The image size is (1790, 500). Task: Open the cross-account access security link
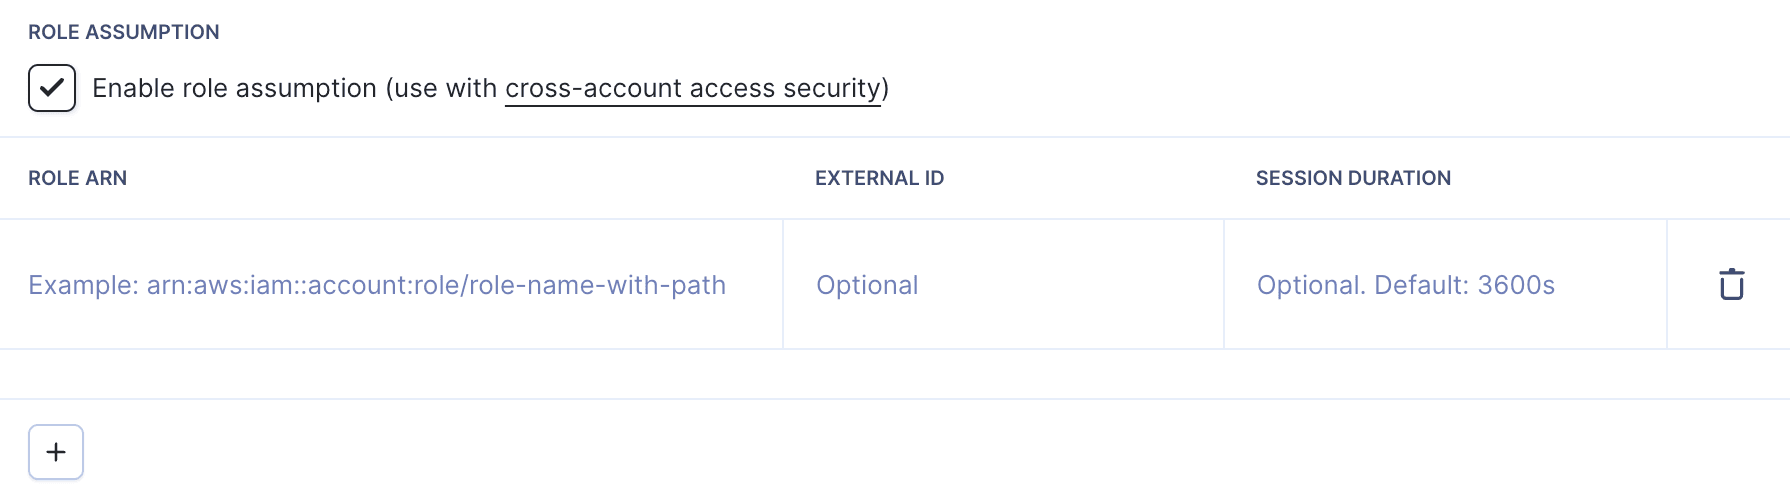coord(693,88)
